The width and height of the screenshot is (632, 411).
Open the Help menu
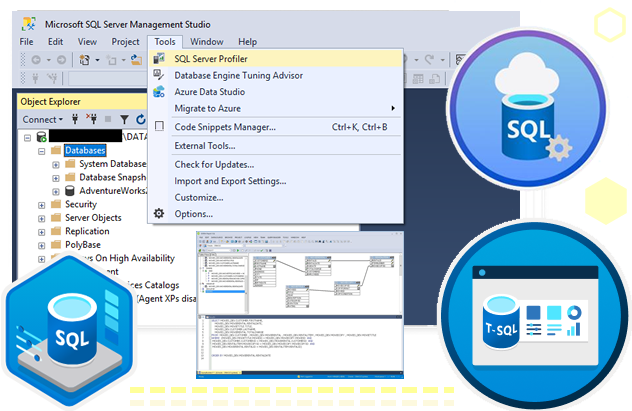[247, 42]
